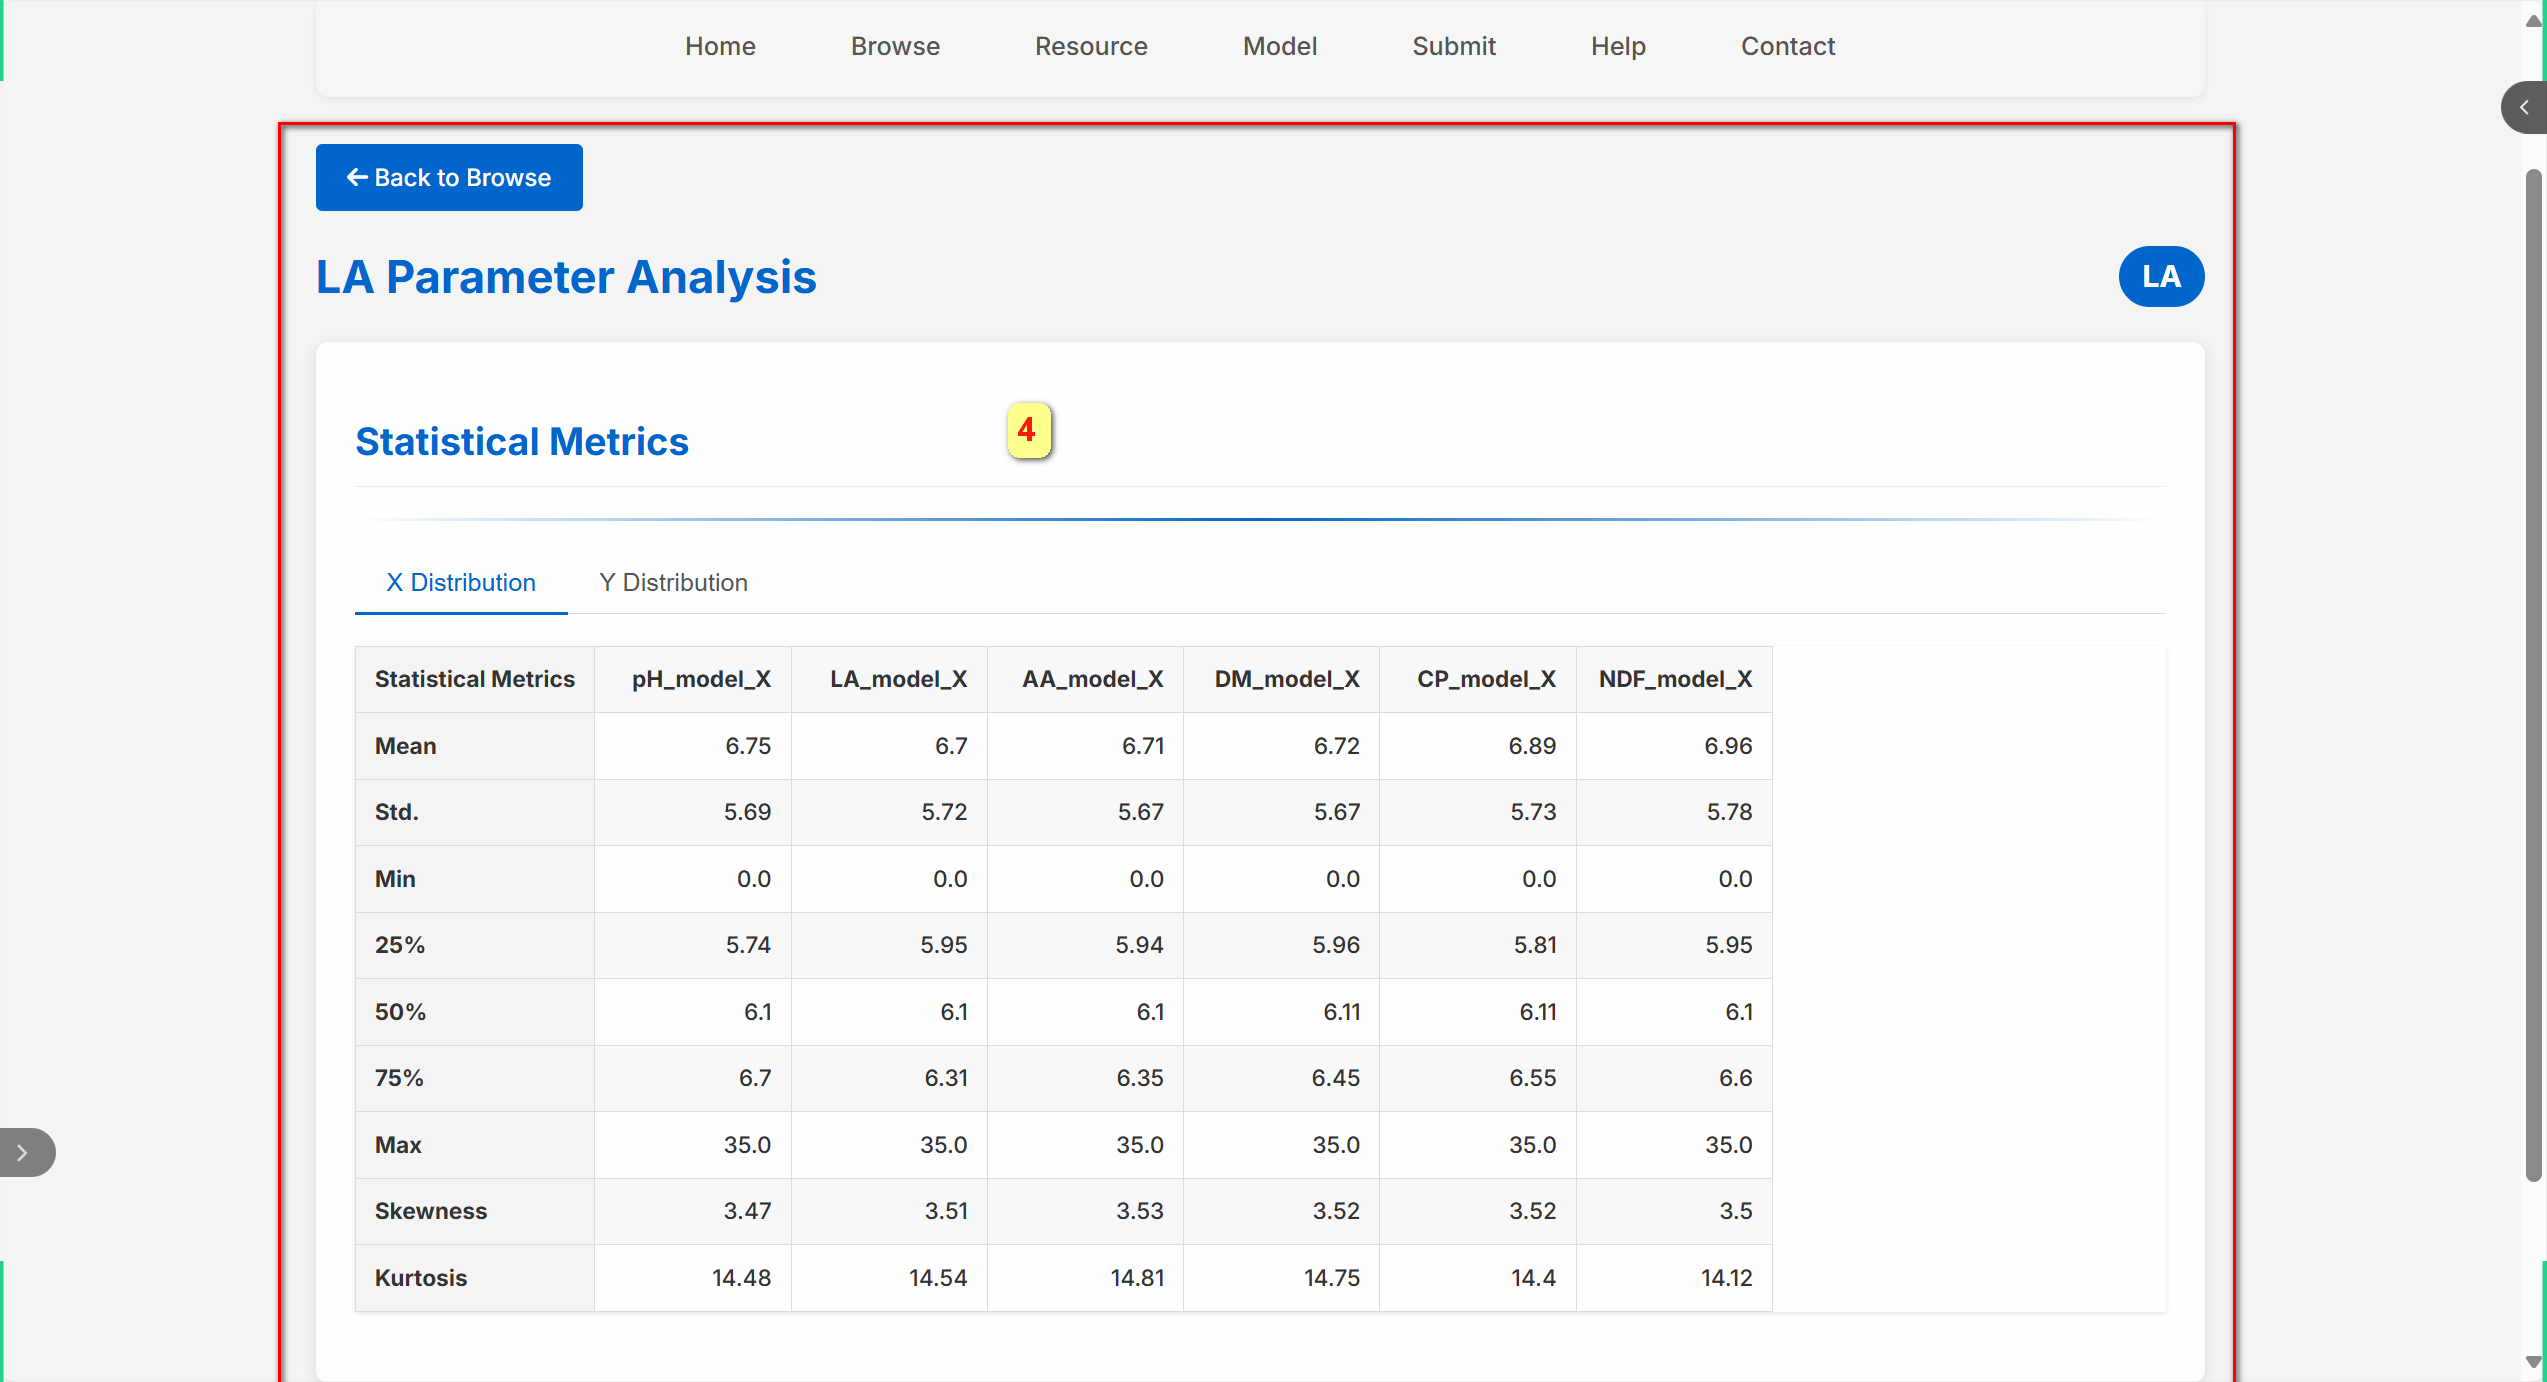The image size is (2547, 1382).
Task: Click the LA badge icon
Action: (x=2160, y=277)
